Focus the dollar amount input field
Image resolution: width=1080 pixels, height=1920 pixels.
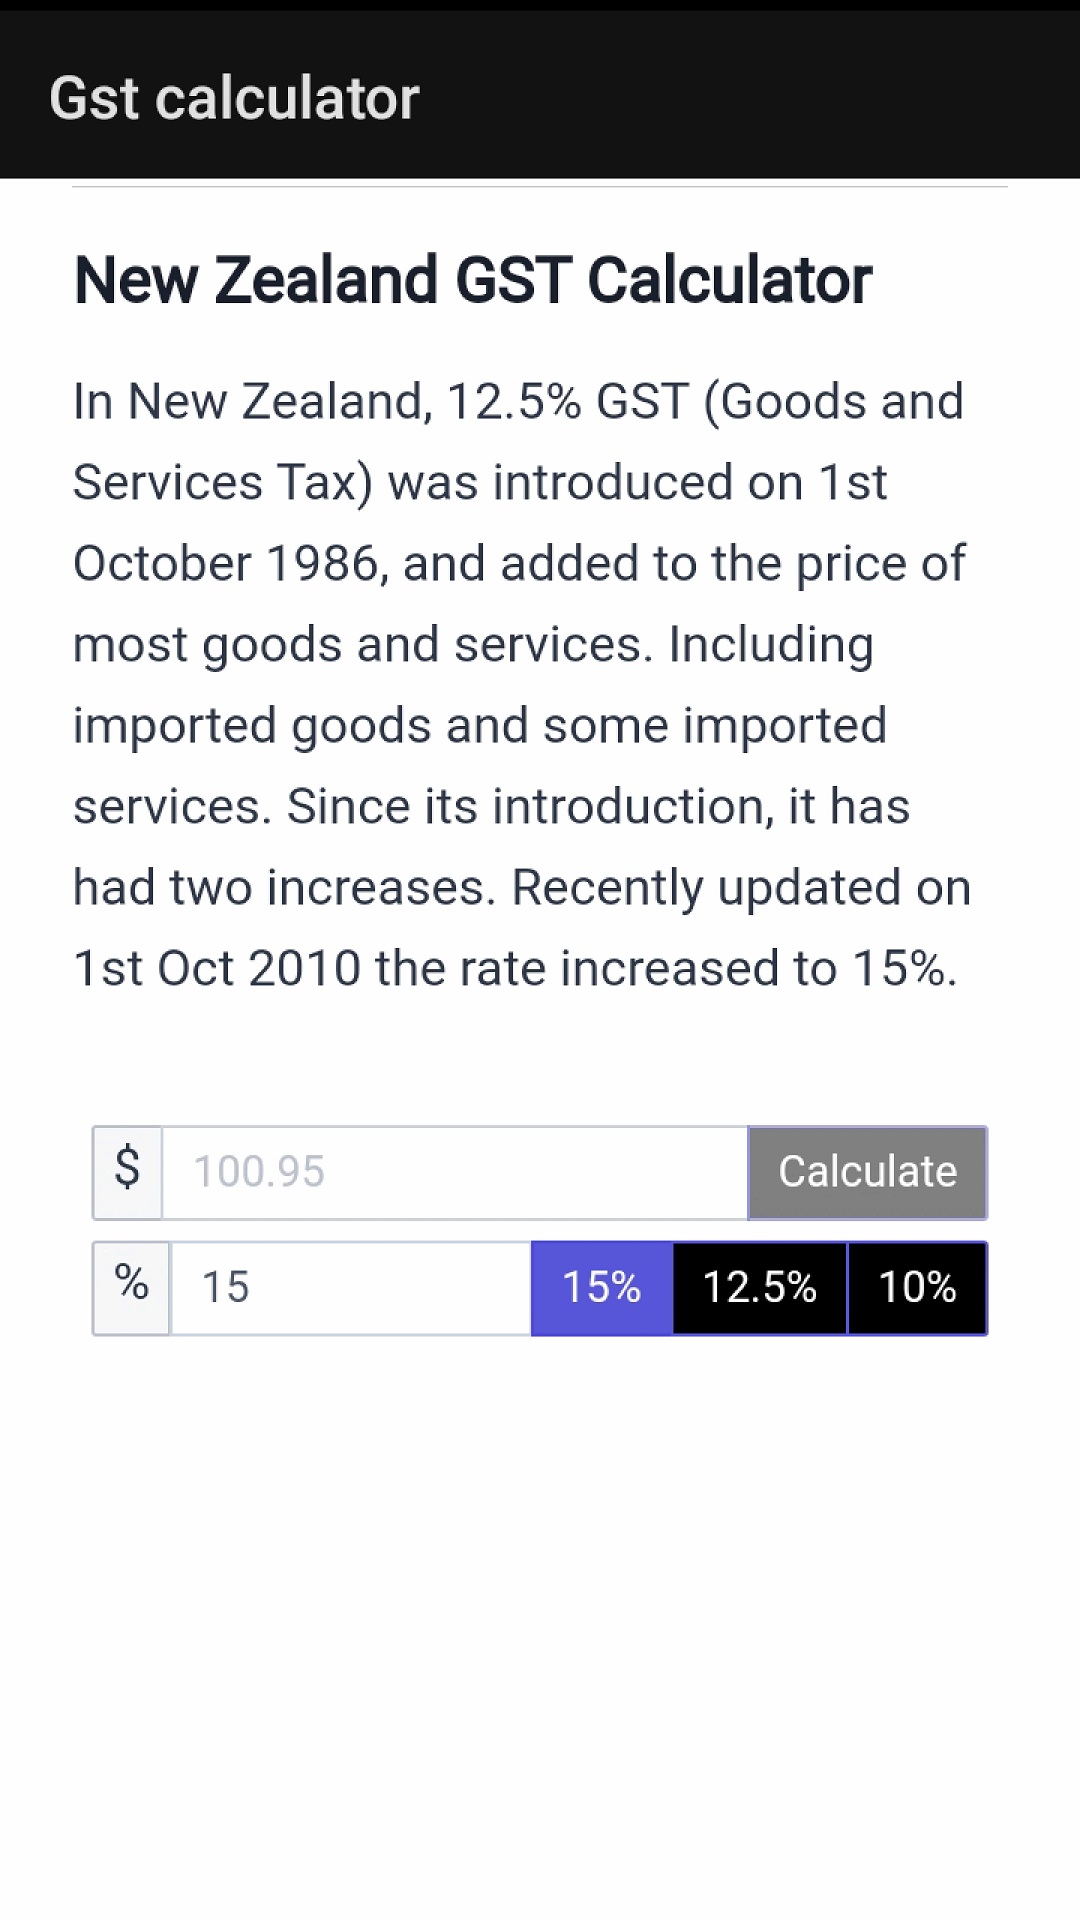tap(455, 1172)
